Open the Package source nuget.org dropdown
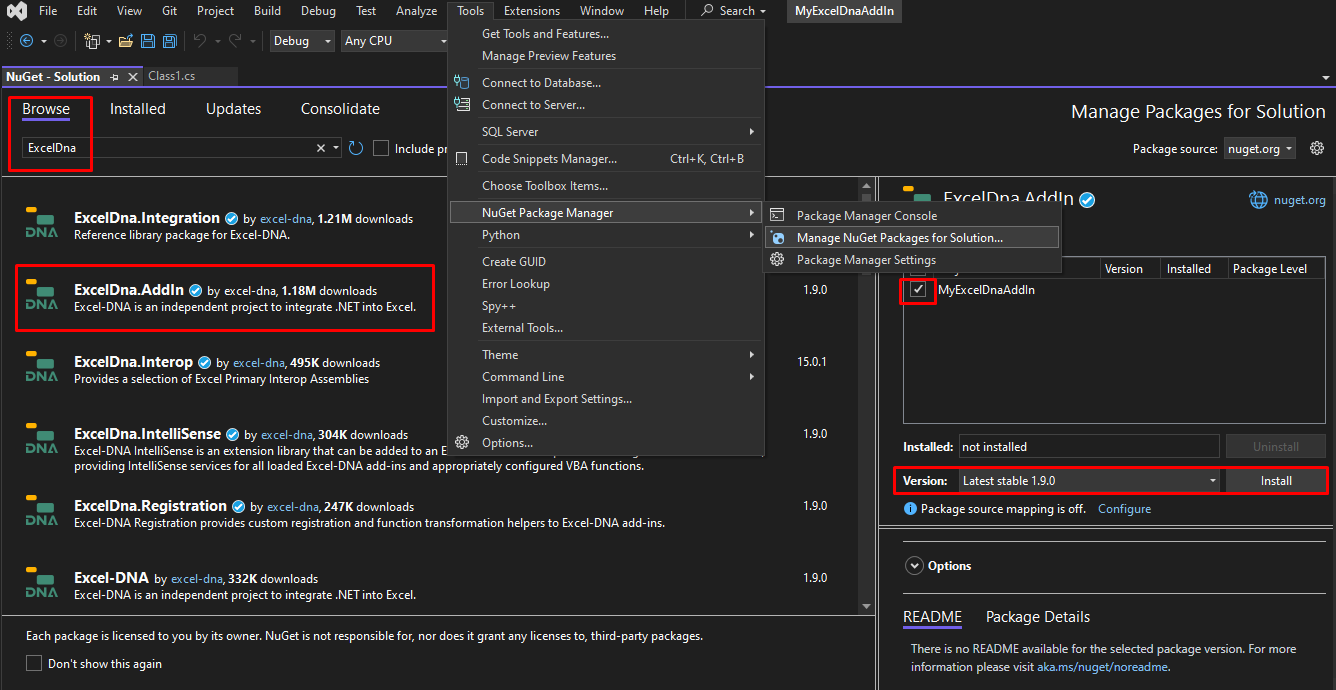1336x690 pixels. tap(1260, 149)
